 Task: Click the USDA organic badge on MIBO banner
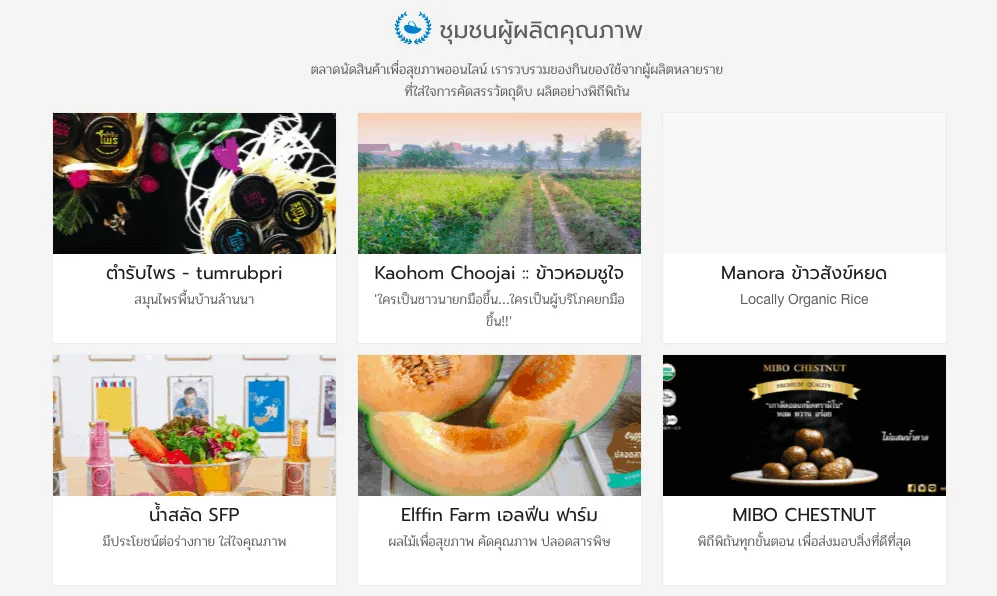click(669, 373)
